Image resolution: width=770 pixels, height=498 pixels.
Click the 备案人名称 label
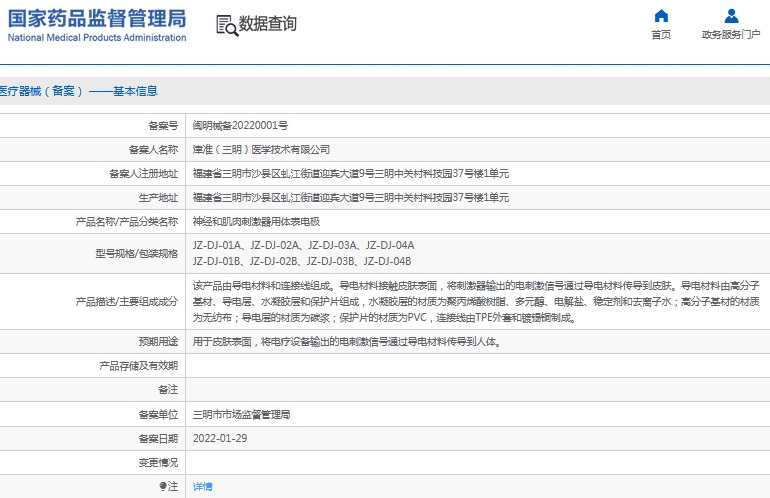[x=153, y=150]
